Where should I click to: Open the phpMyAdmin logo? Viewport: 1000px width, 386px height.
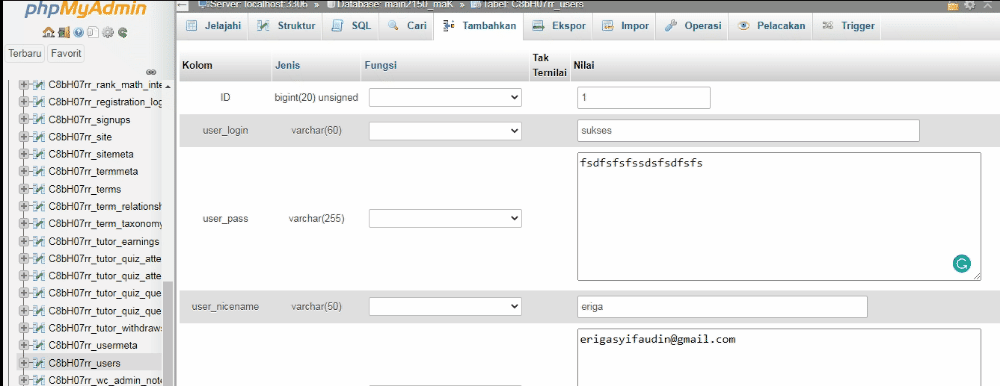click(x=85, y=10)
